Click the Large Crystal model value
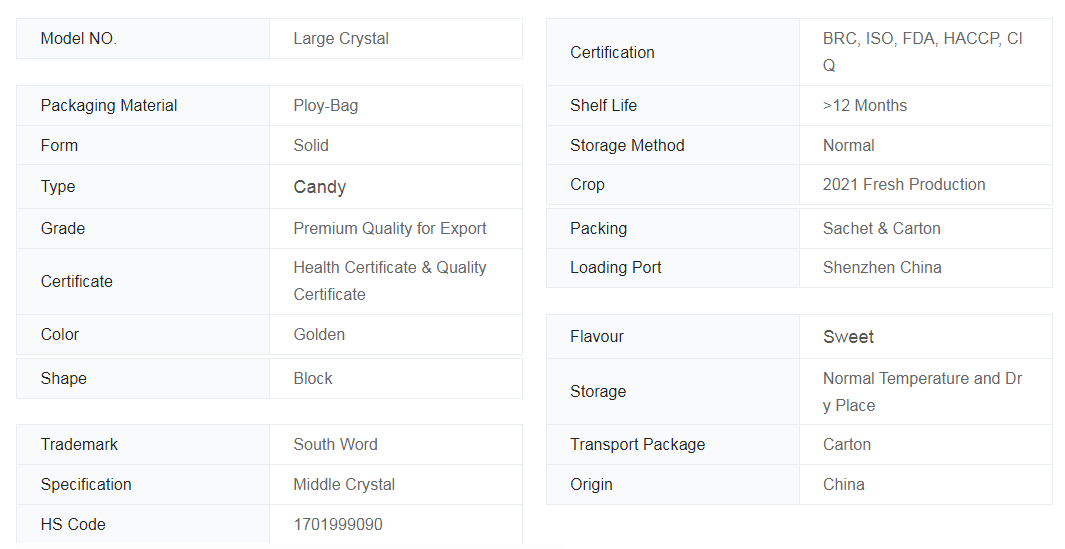The height and width of the screenshot is (549, 1065). coord(341,39)
